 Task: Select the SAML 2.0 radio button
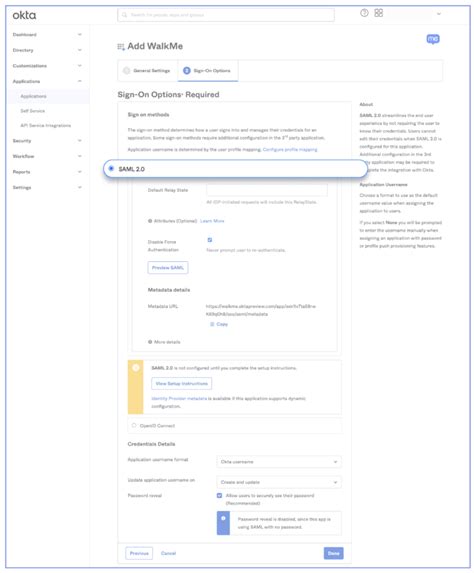[111, 168]
